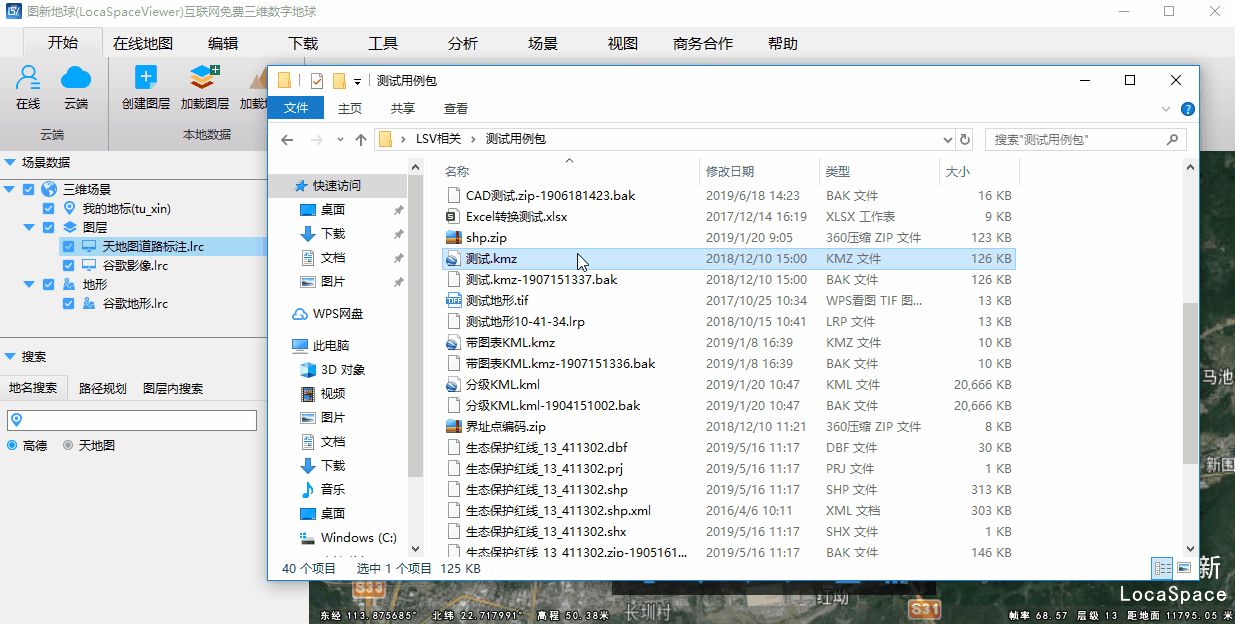Viewport: 1235px width, 624px height.
Task: Sort files by 修改日期 column header
Action: click(730, 172)
